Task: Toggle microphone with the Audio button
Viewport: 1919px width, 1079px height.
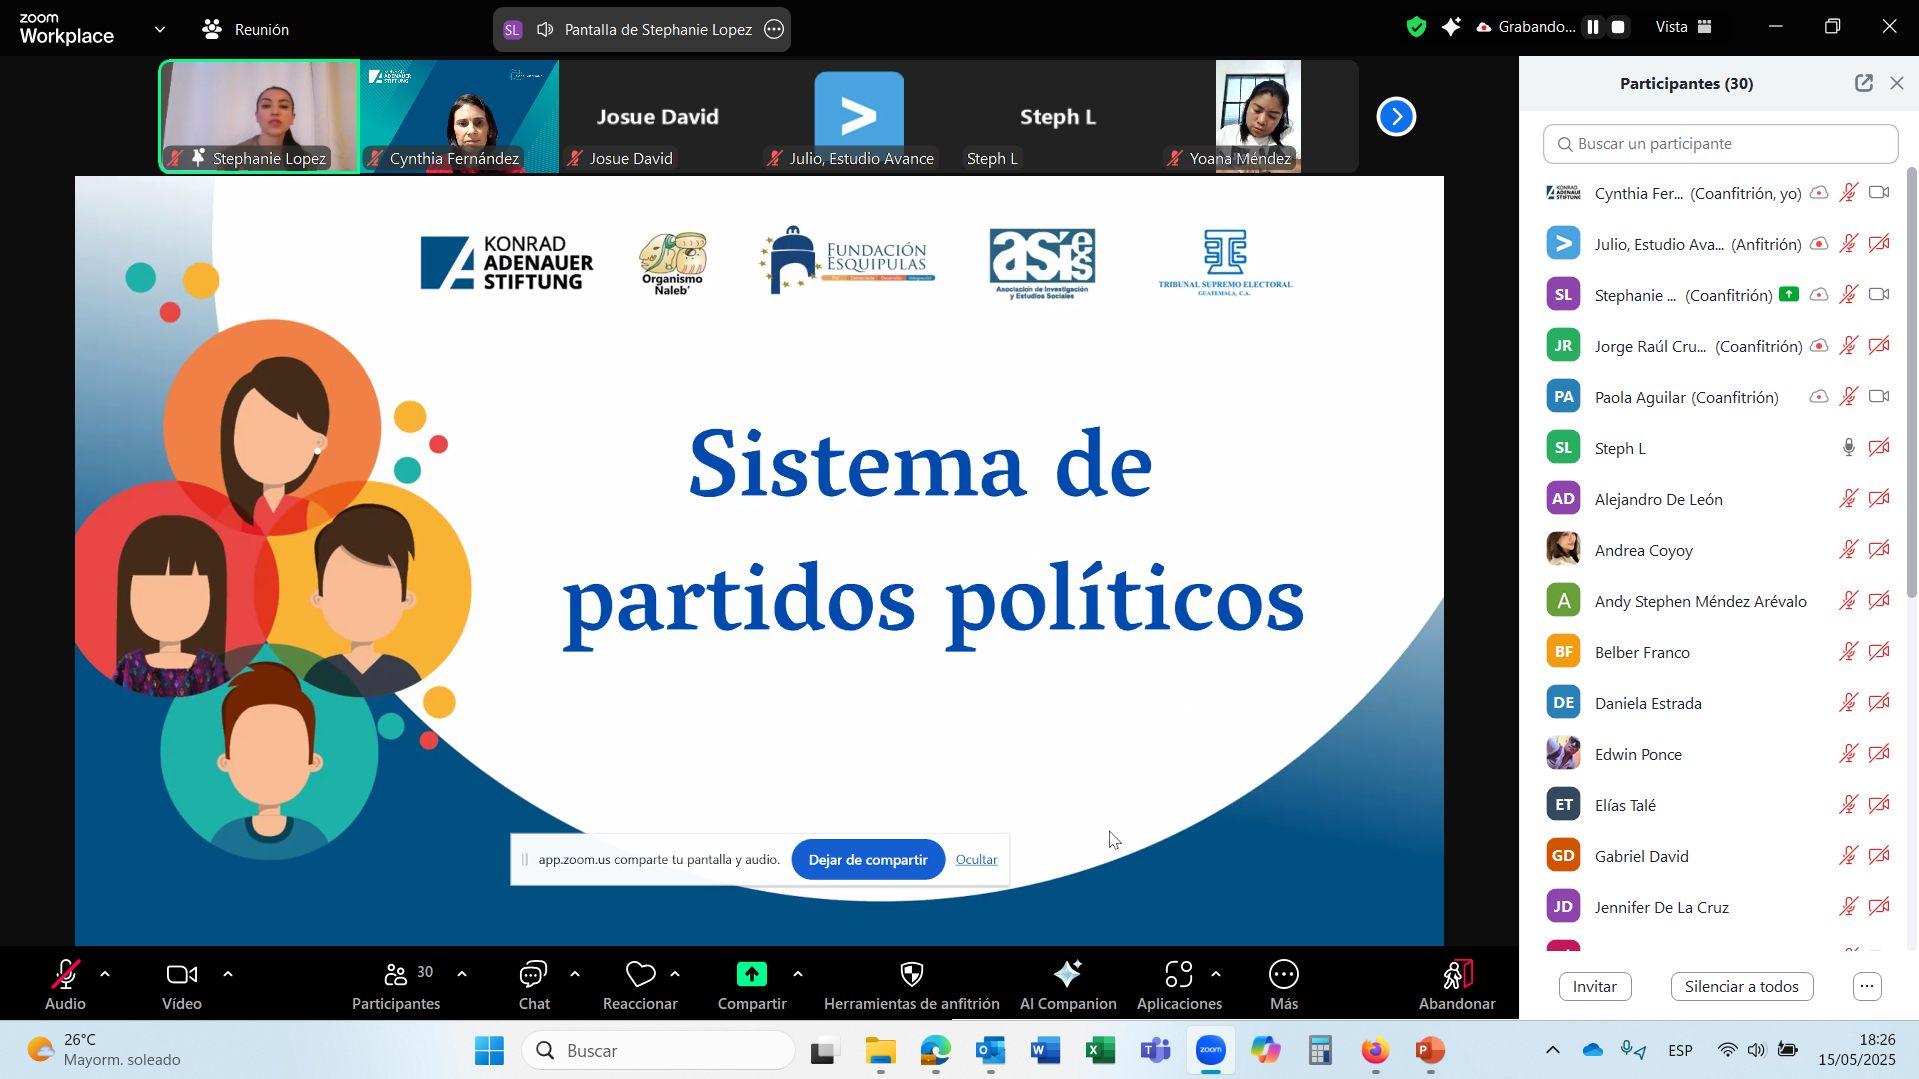Action: pyautogui.click(x=65, y=976)
